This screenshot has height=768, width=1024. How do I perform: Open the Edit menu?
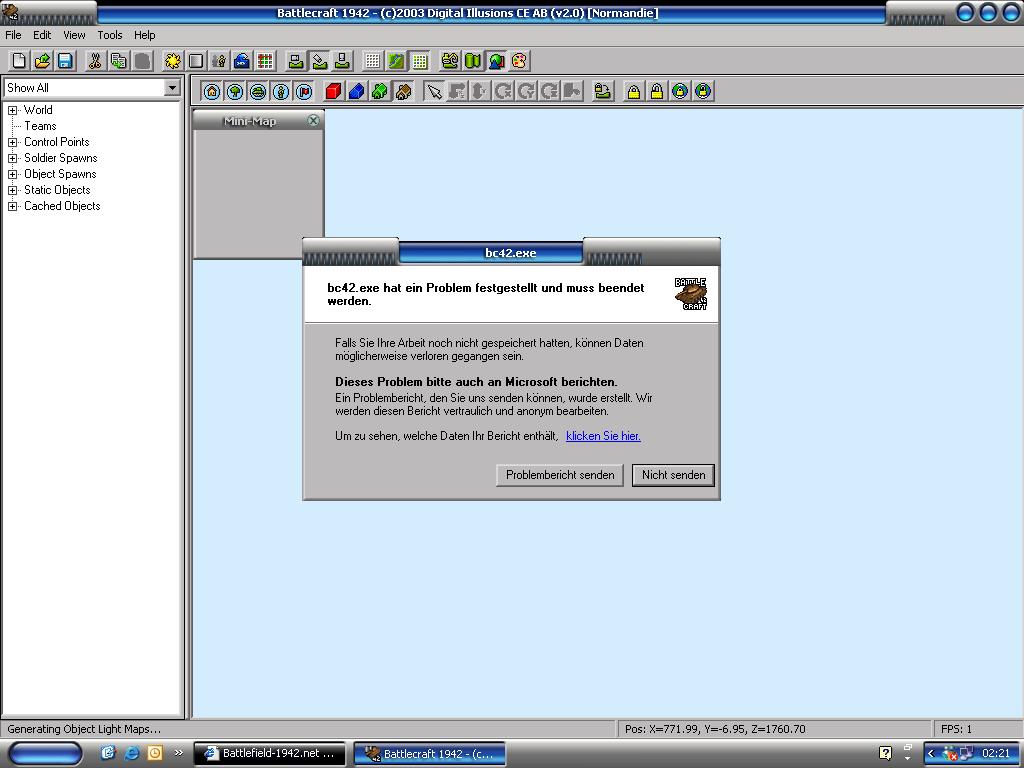tap(42, 35)
